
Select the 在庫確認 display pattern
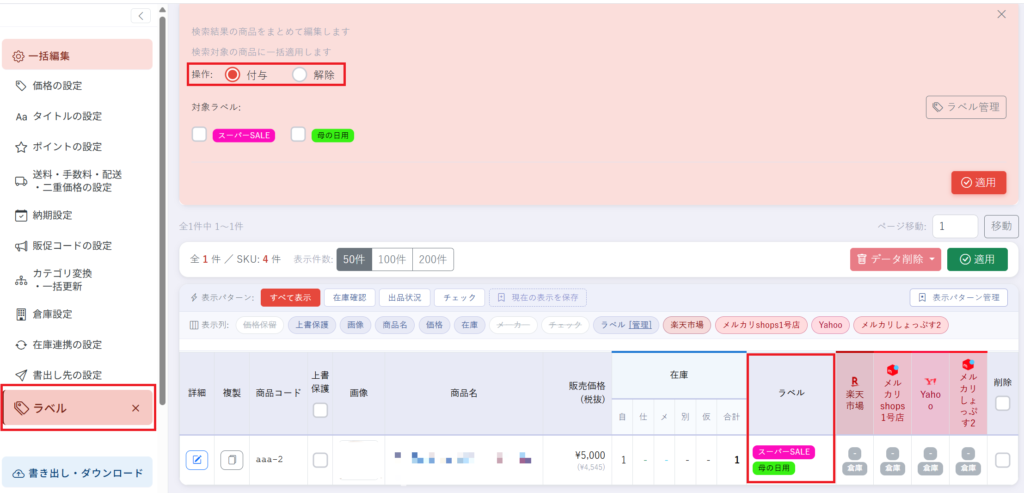pos(349,297)
